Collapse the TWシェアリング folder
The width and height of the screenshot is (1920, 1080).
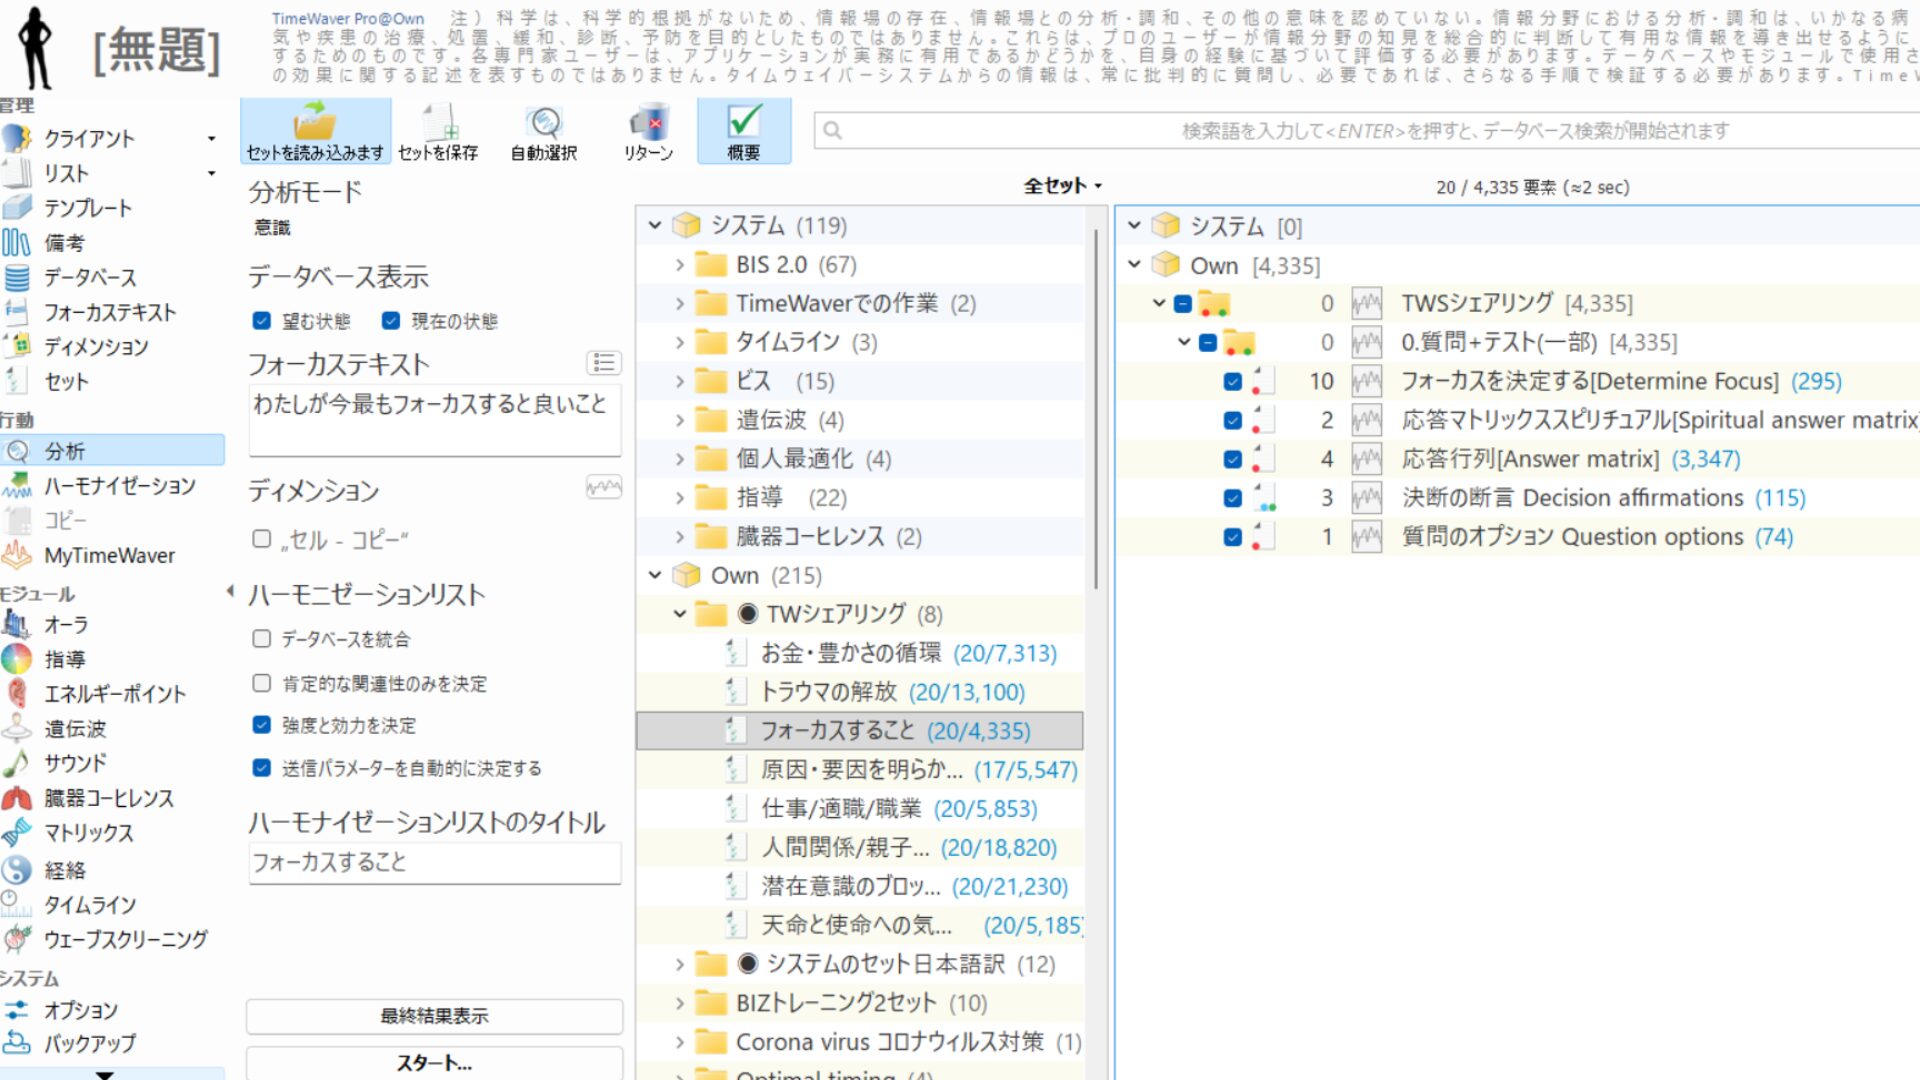(x=680, y=614)
